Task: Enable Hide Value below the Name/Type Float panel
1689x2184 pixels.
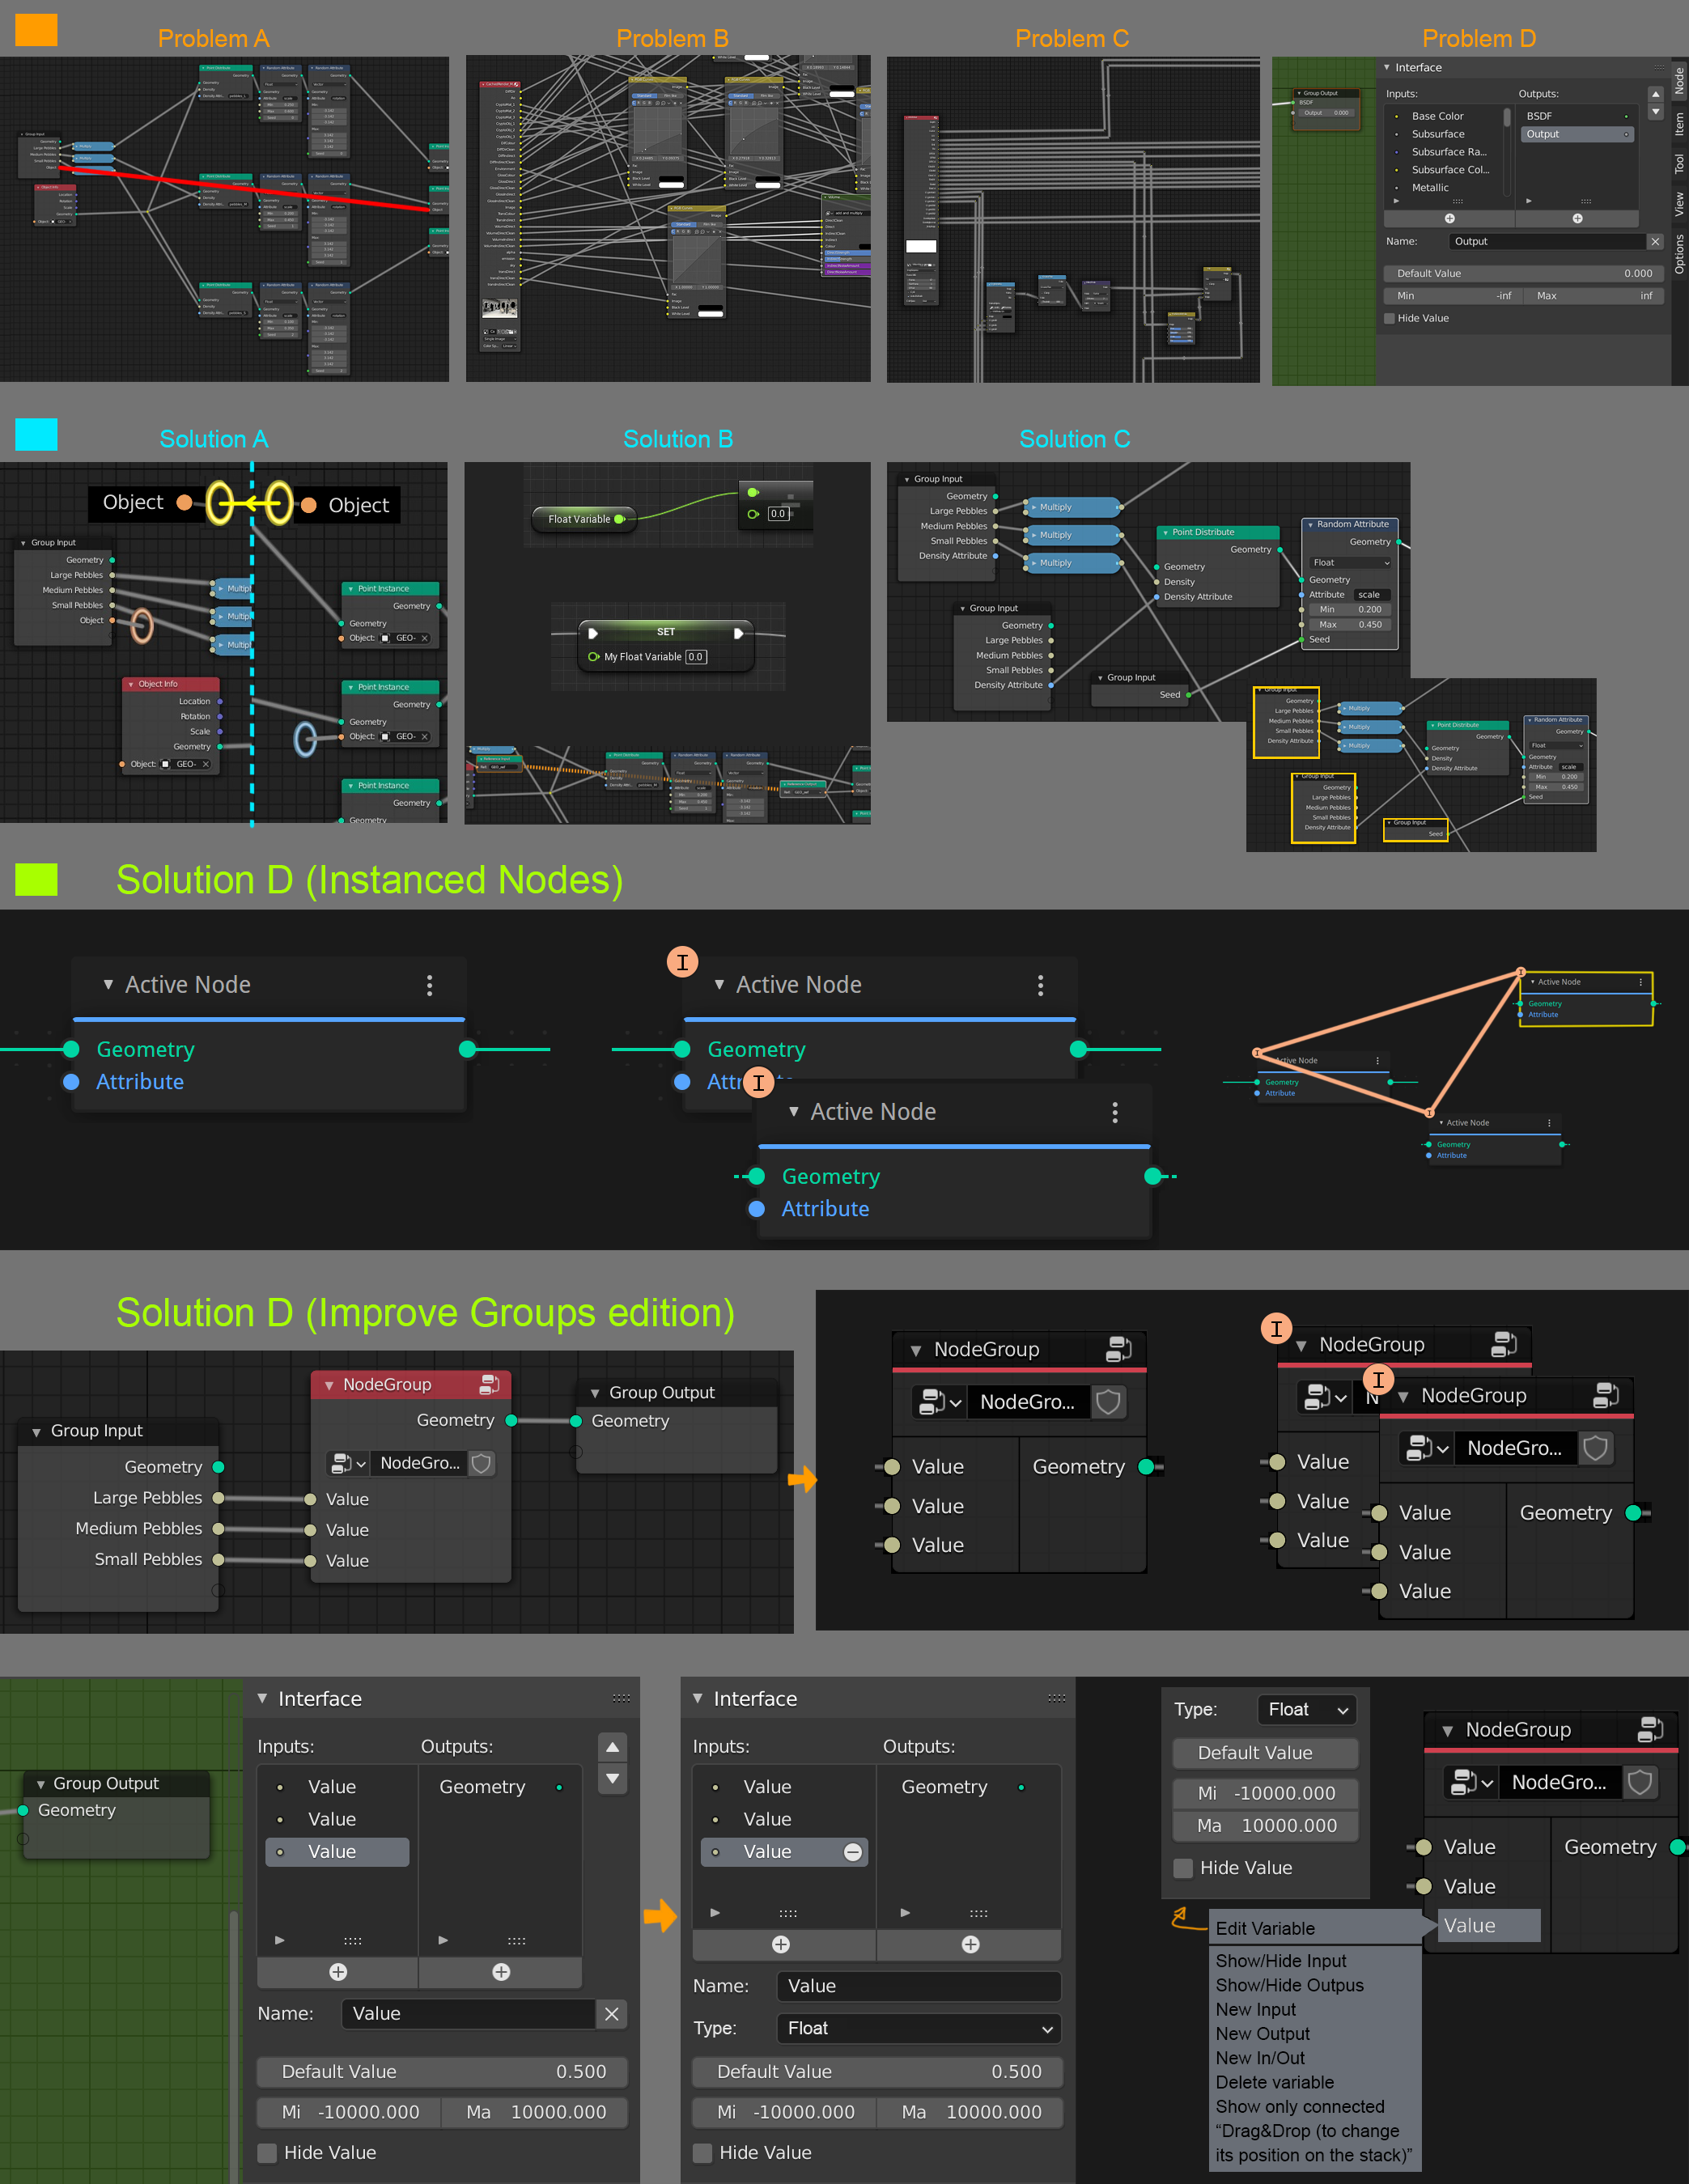Action: click(x=703, y=2153)
